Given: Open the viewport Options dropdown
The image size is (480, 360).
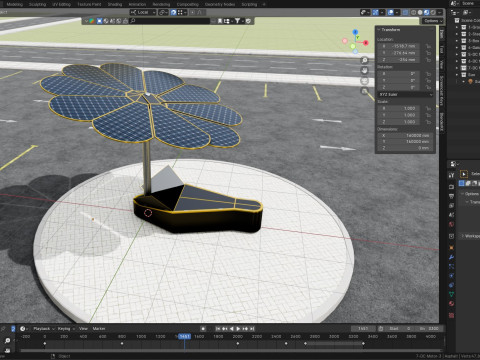Looking at the screenshot, I should [x=433, y=21].
